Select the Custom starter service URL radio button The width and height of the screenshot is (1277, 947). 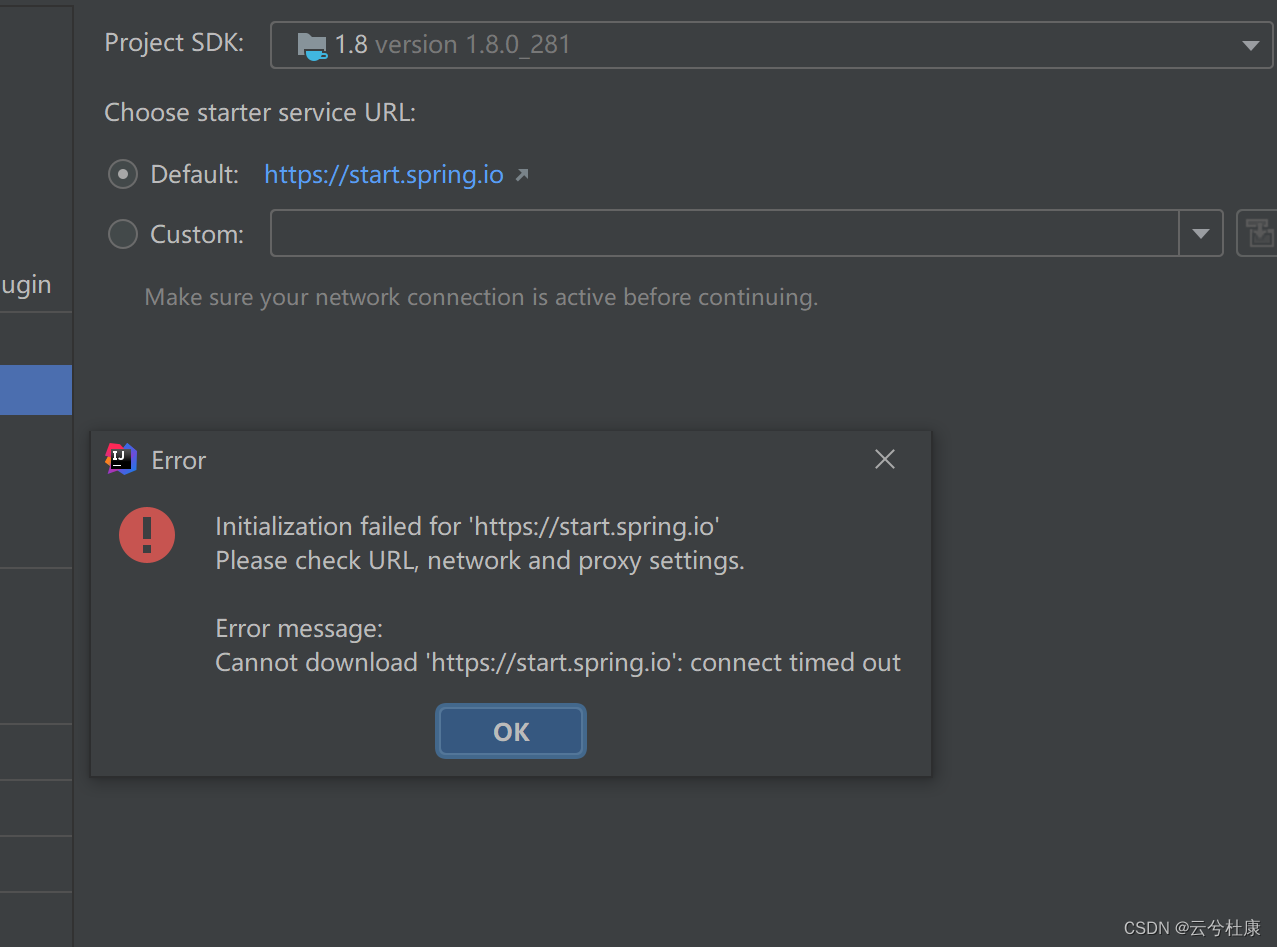[x=122, y=233]
